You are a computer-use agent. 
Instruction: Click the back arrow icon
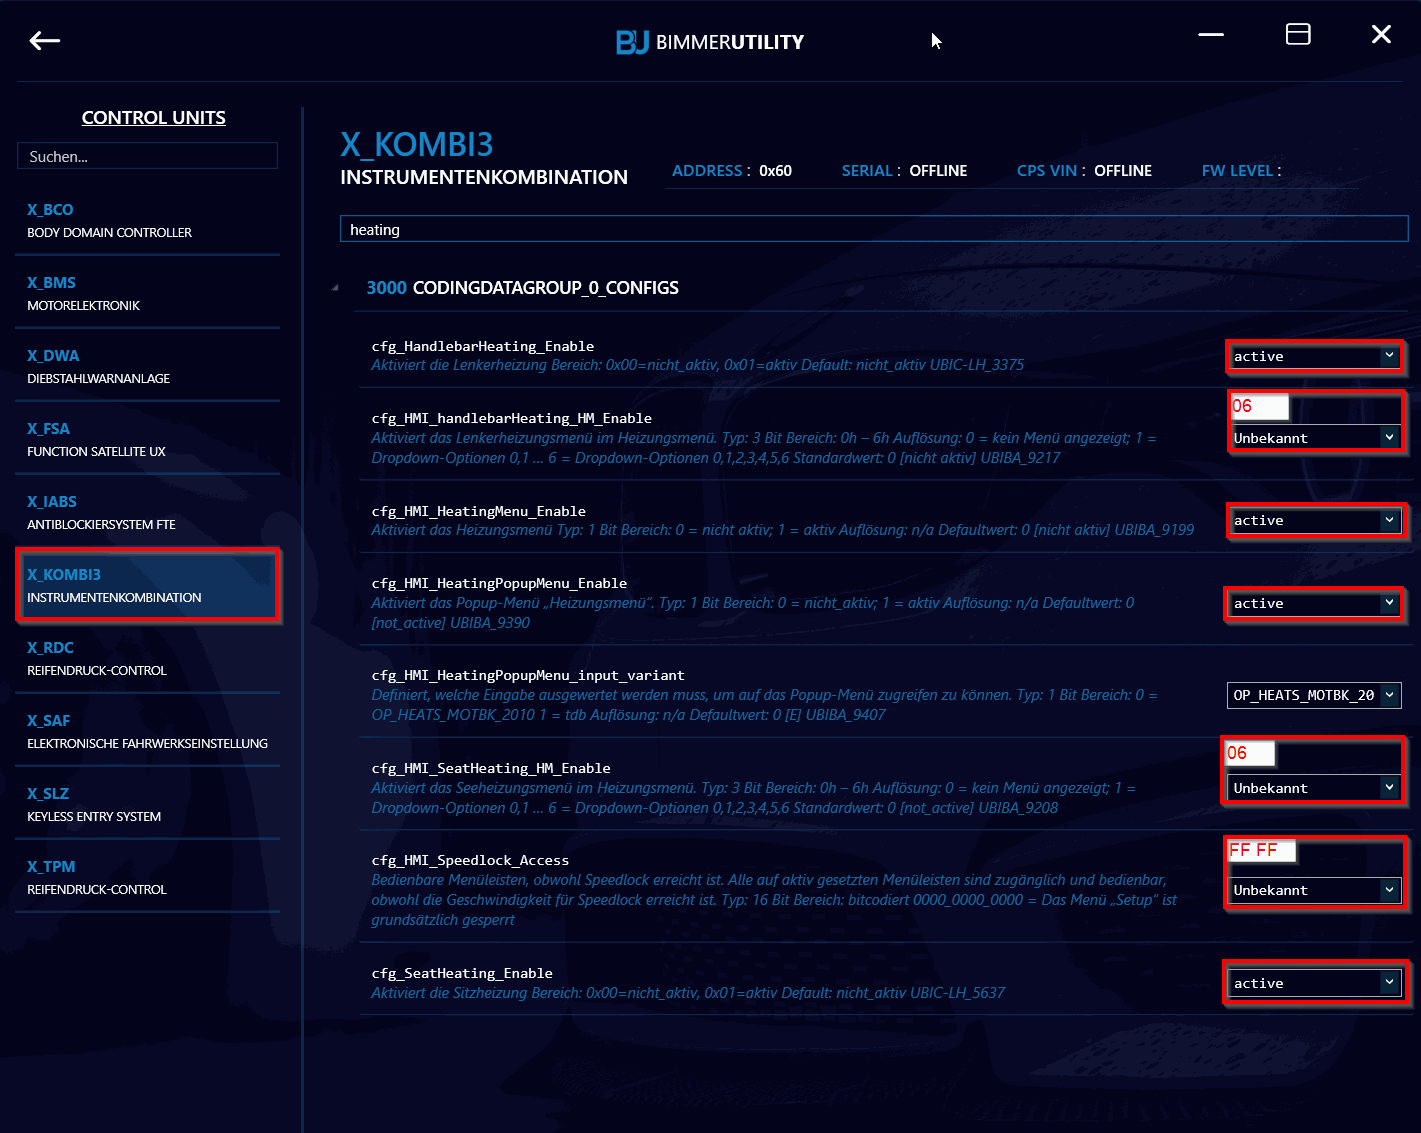[45, 40]
